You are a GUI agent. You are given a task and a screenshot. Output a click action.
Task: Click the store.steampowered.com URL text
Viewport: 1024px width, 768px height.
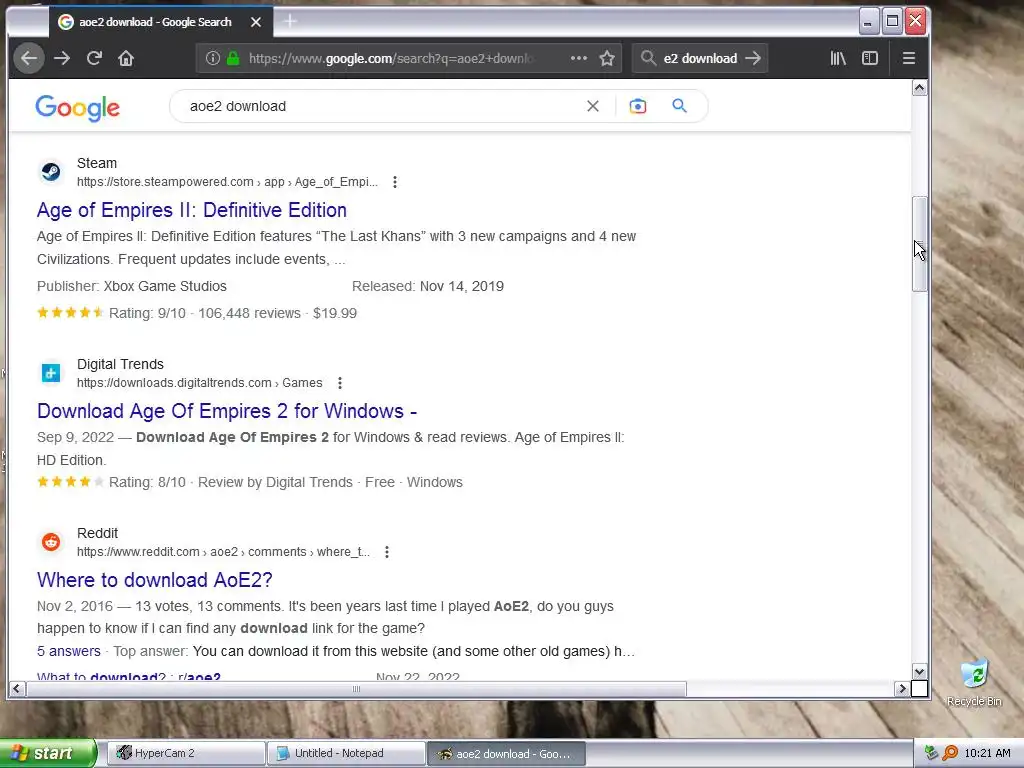pyautogui.click(x=227, y=182)
